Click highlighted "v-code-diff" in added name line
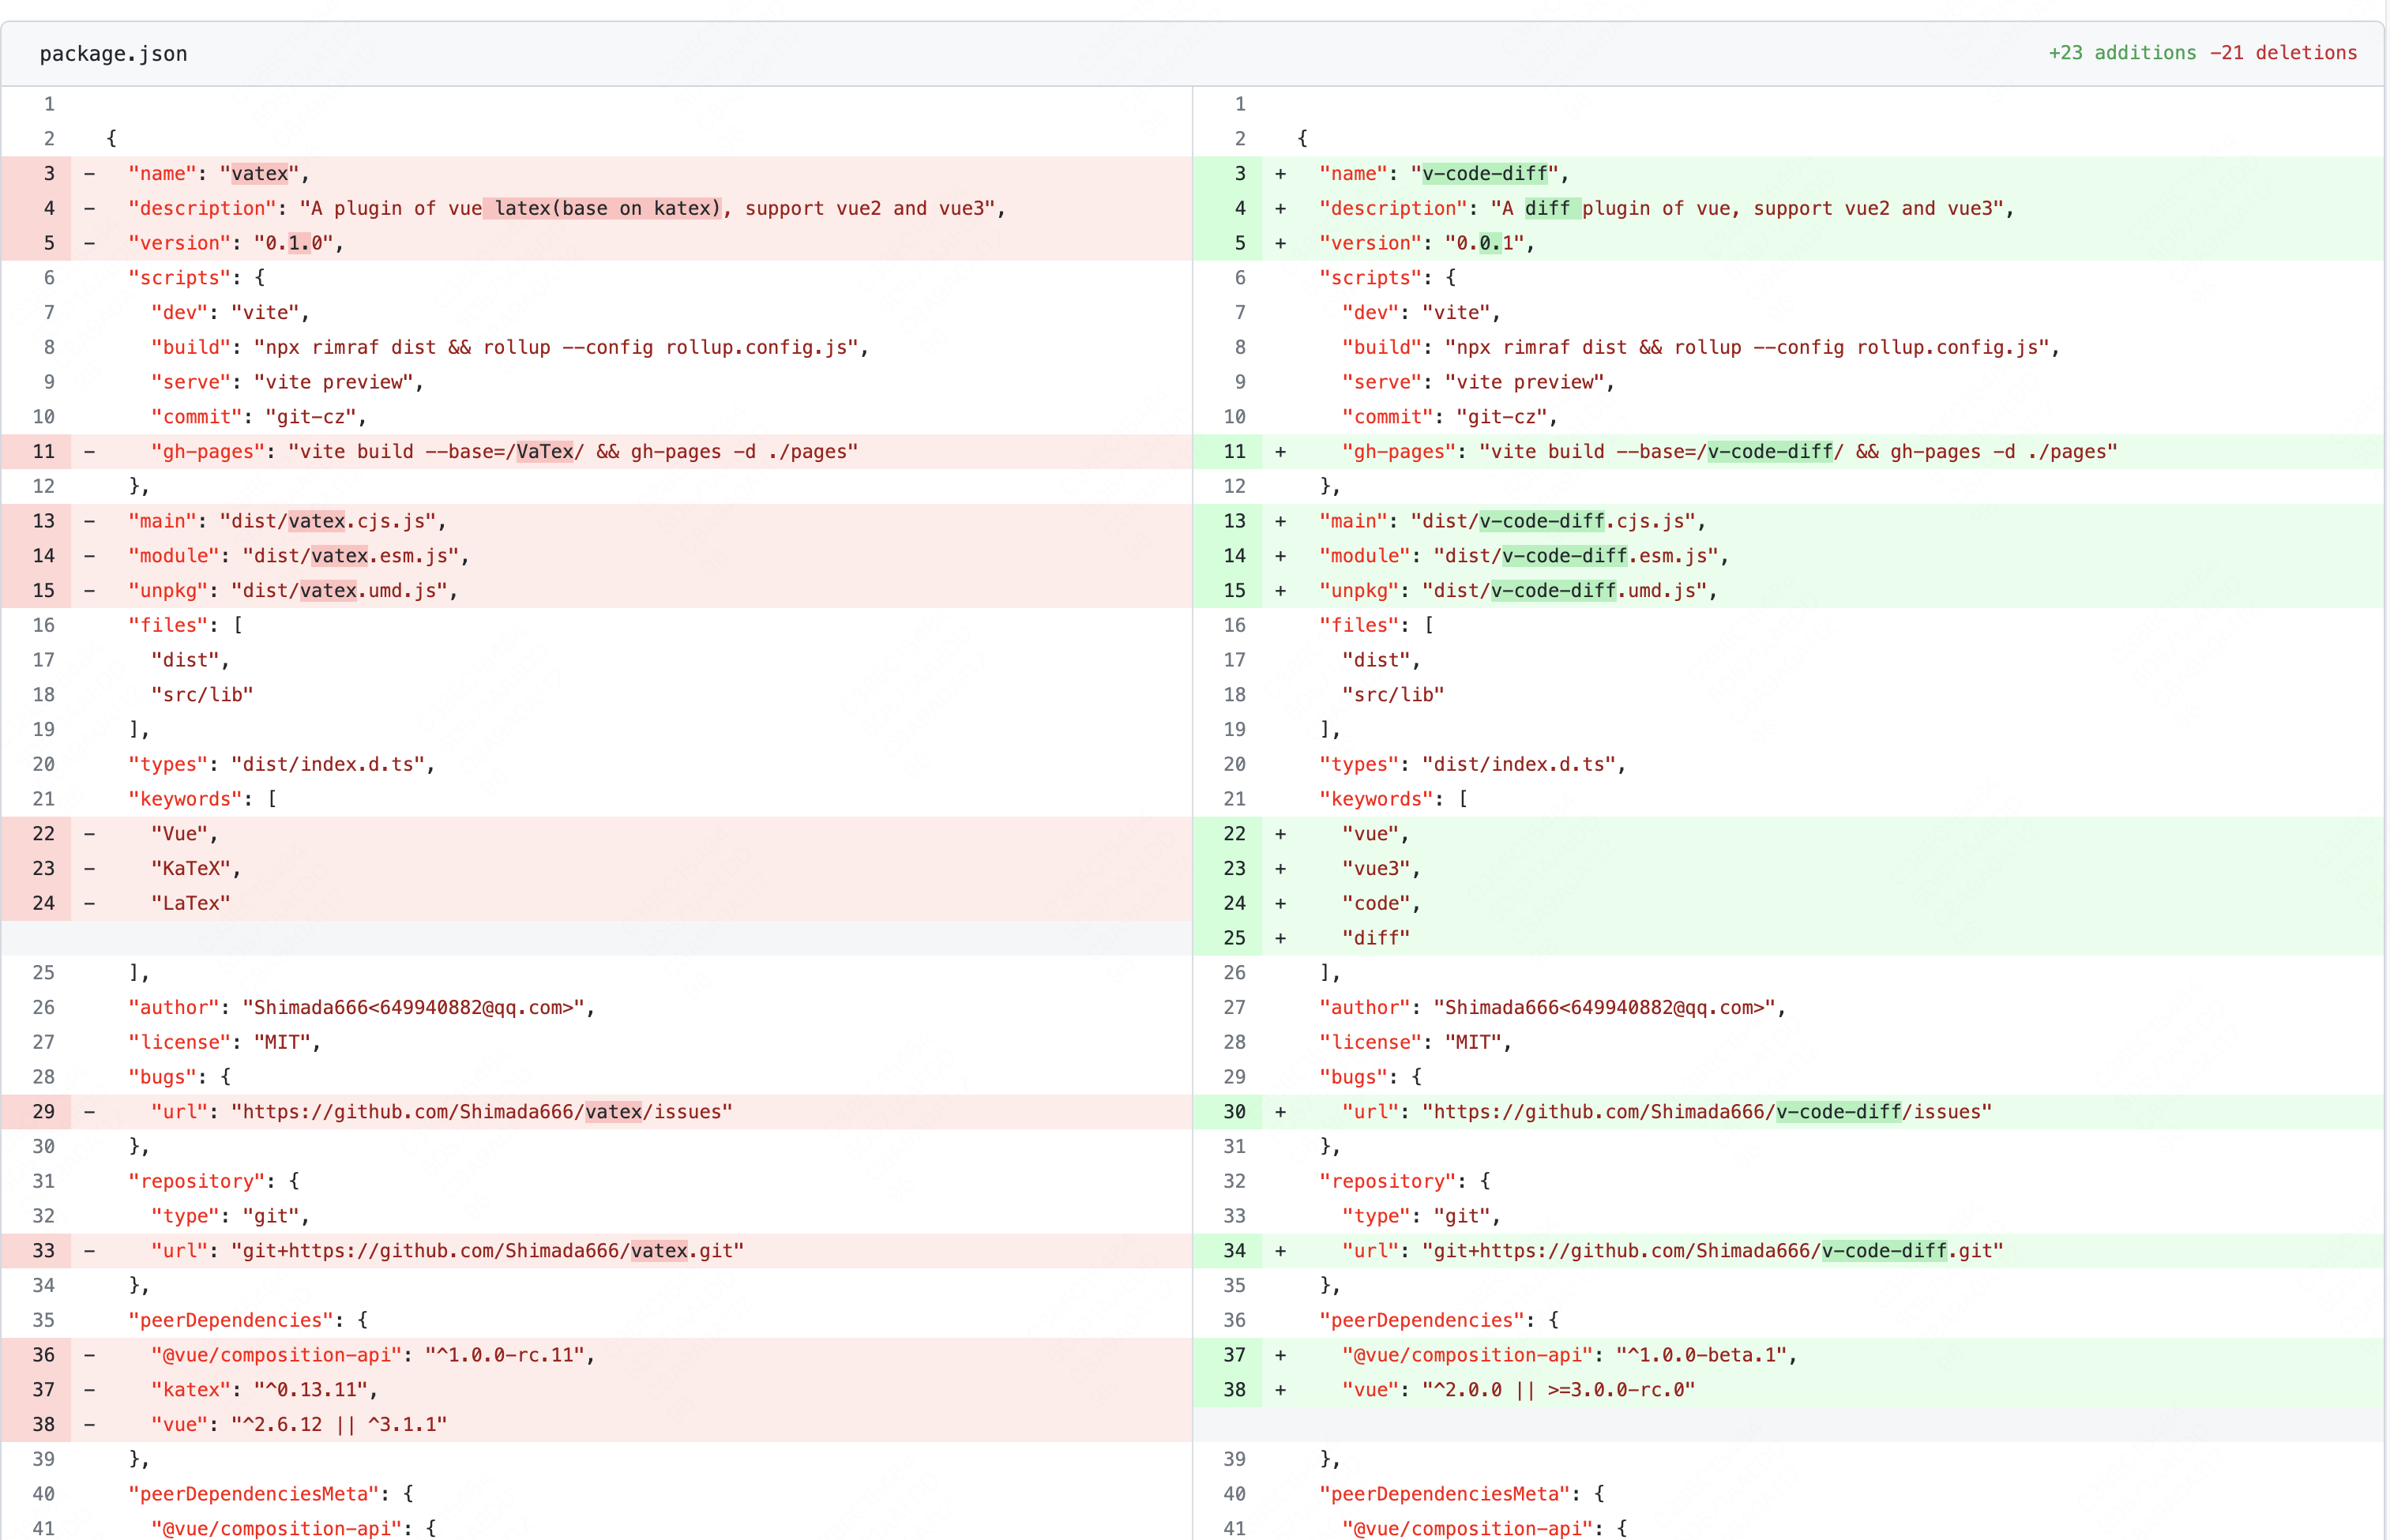Screen dimensions: 2390x1540 [1485, 174]
